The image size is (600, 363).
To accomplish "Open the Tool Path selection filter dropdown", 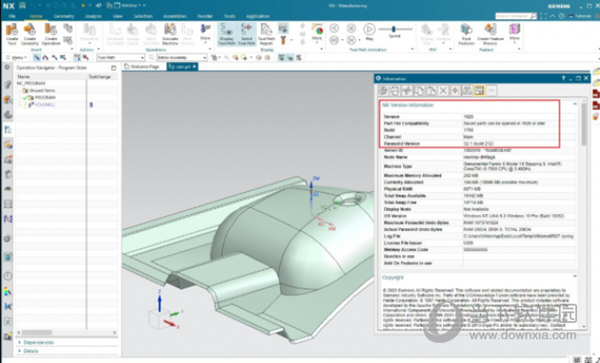I will click(120, 57).
